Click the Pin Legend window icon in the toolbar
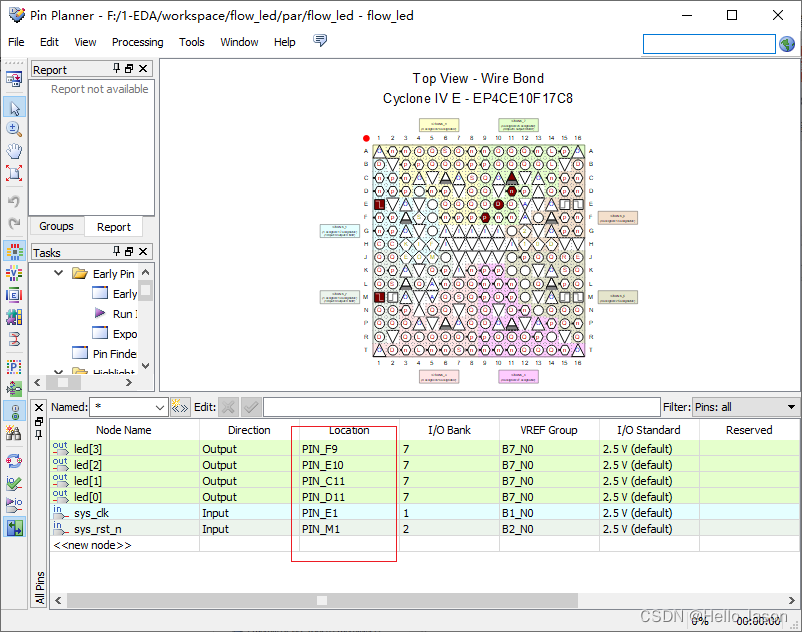Viewport: 802px width, 632px height. 14,79
